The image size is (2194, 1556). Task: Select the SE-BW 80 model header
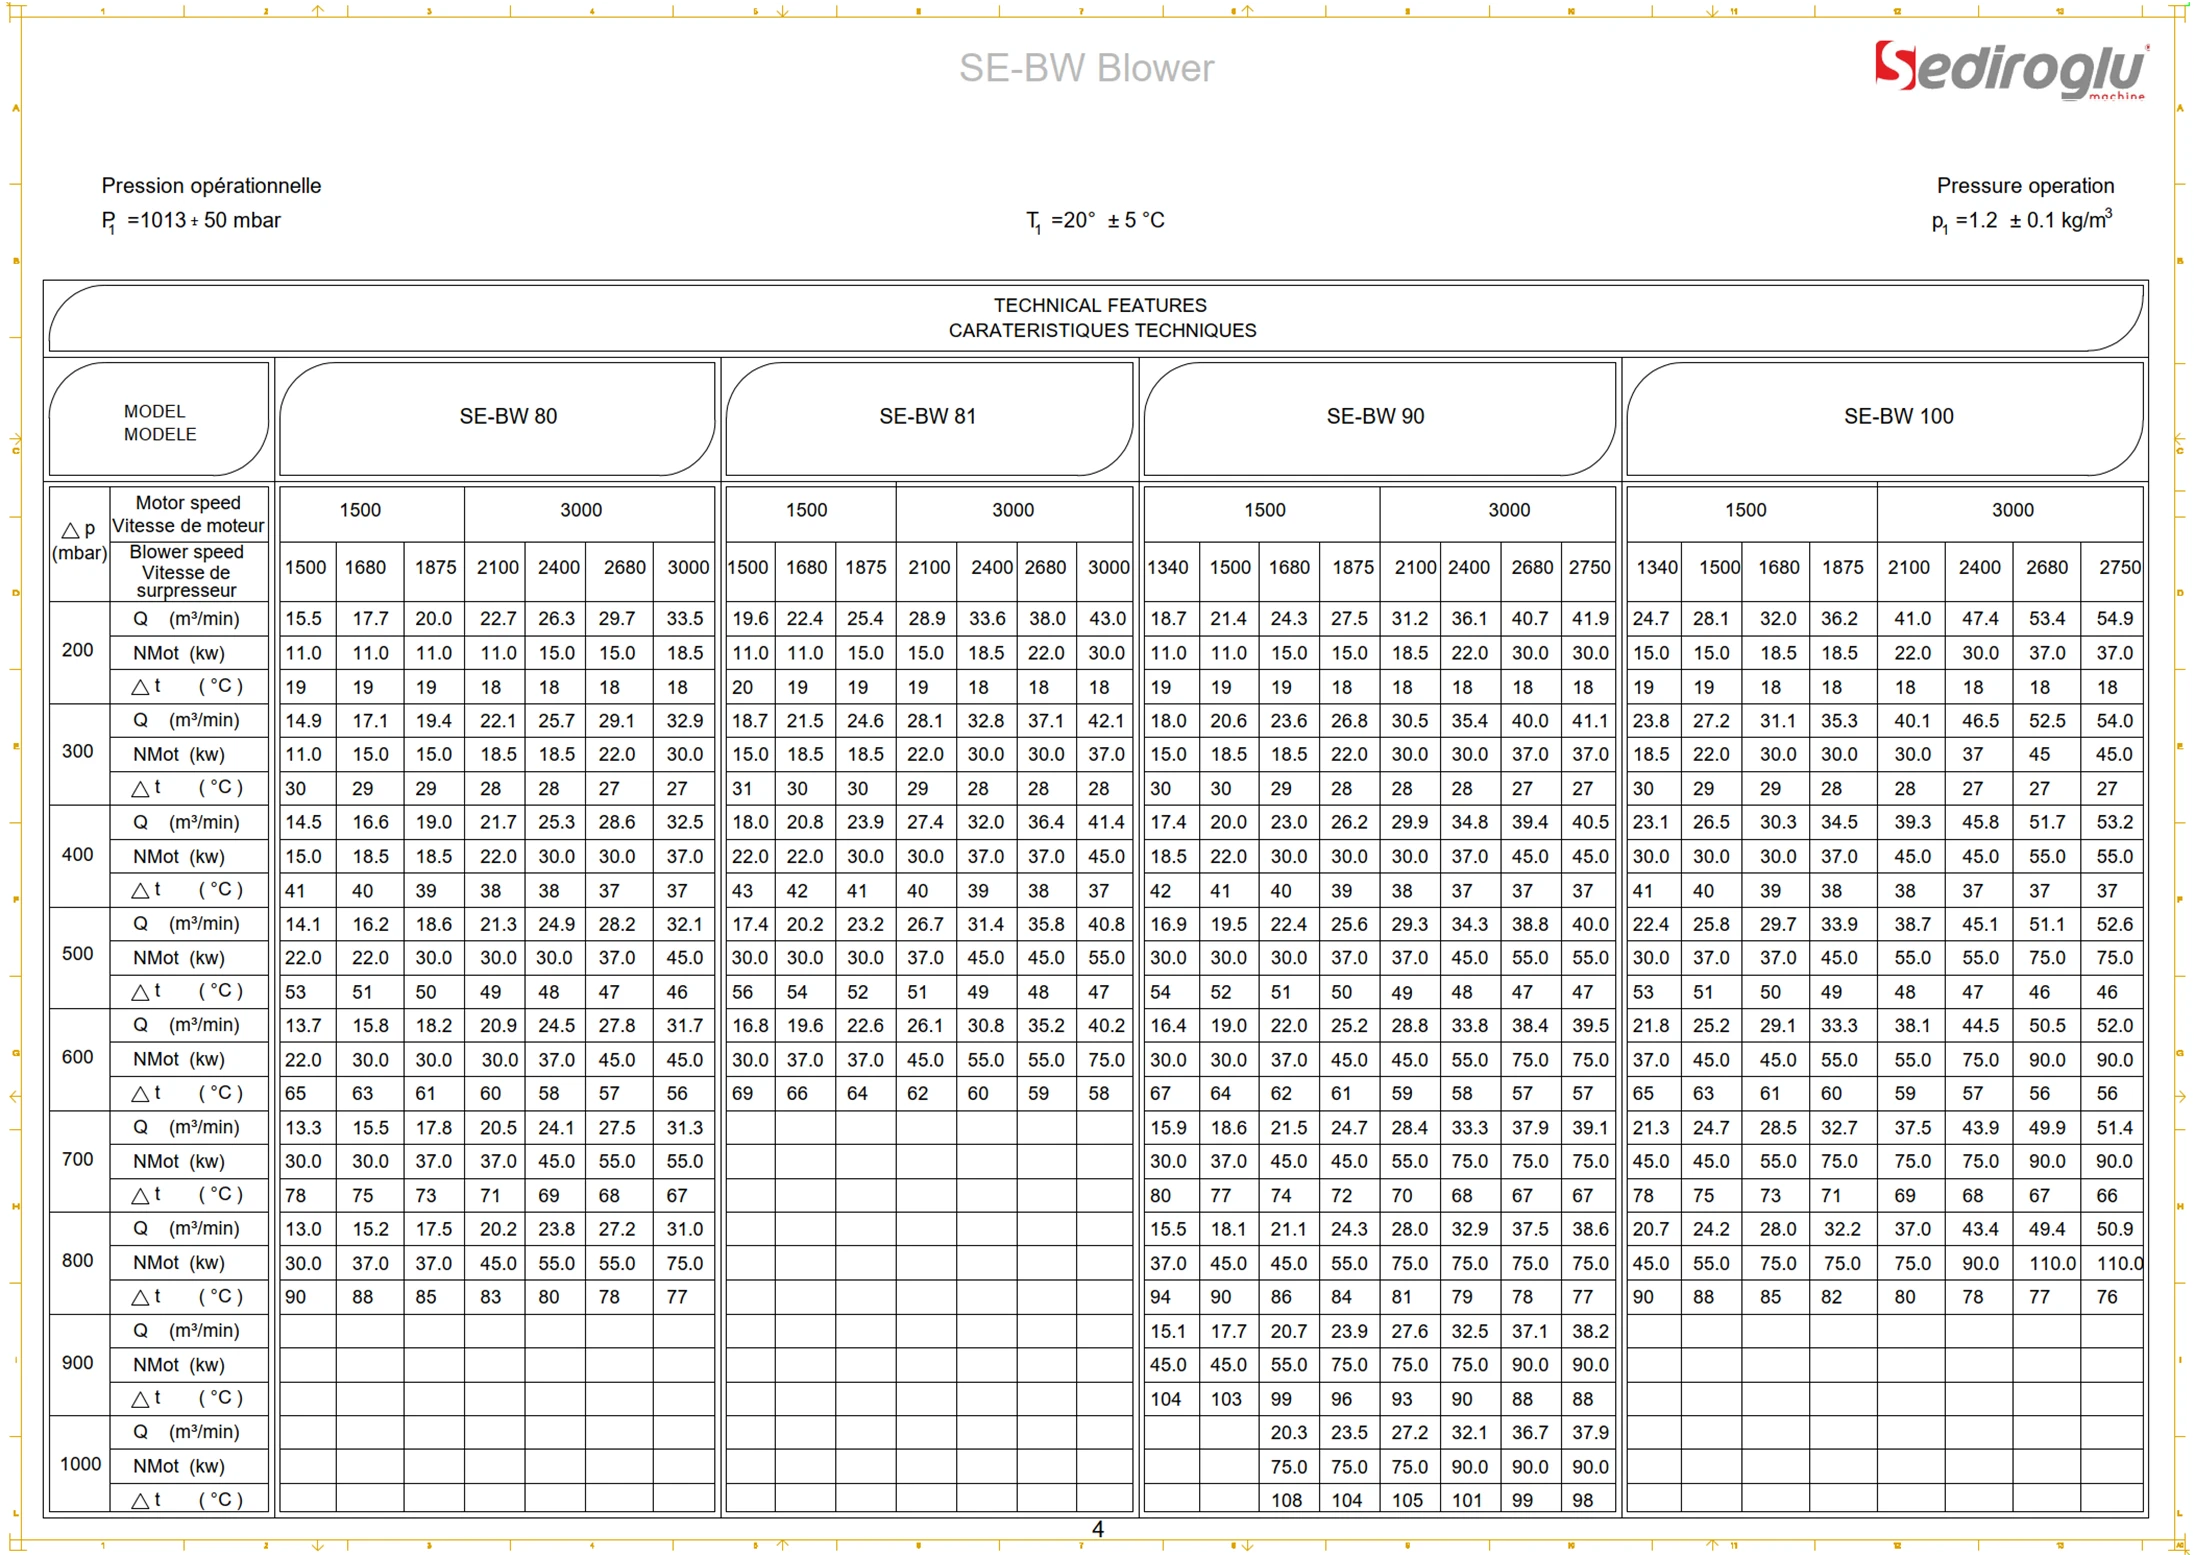[507, 416]
